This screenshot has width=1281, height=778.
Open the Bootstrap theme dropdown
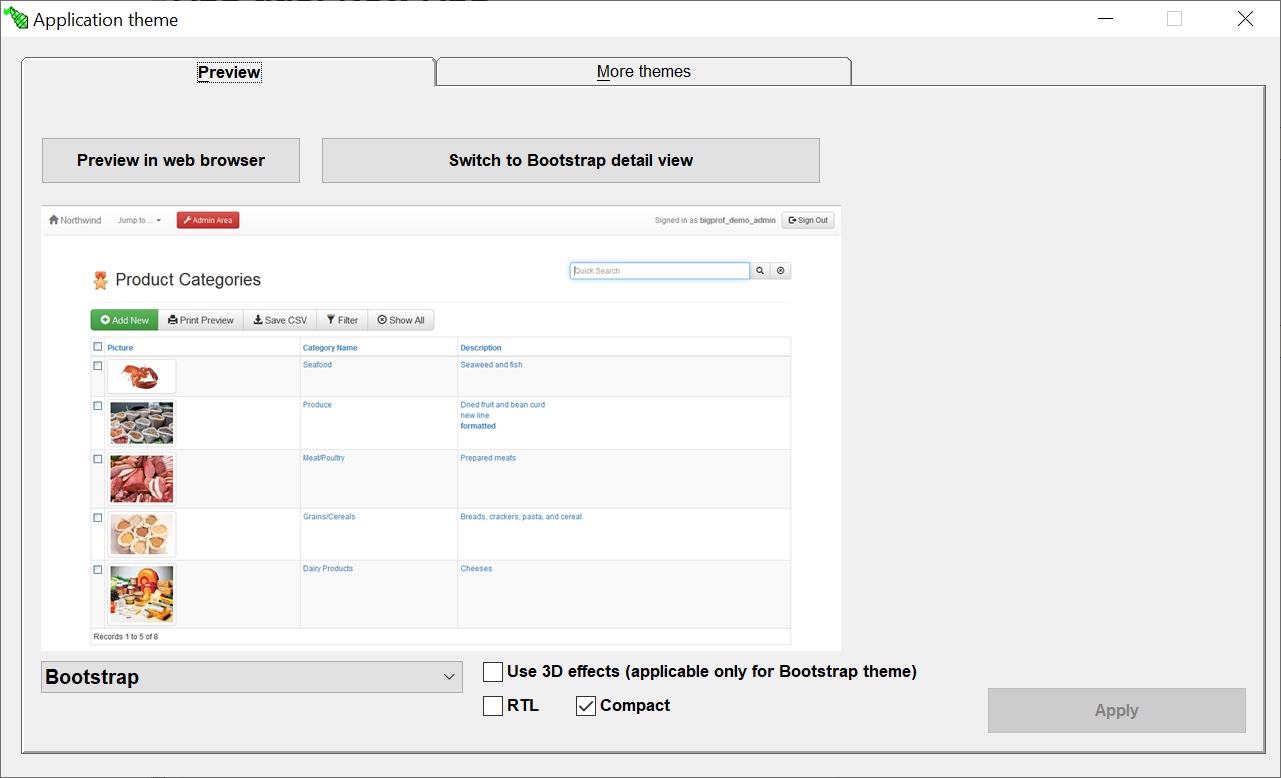click(x=251, y=677)
